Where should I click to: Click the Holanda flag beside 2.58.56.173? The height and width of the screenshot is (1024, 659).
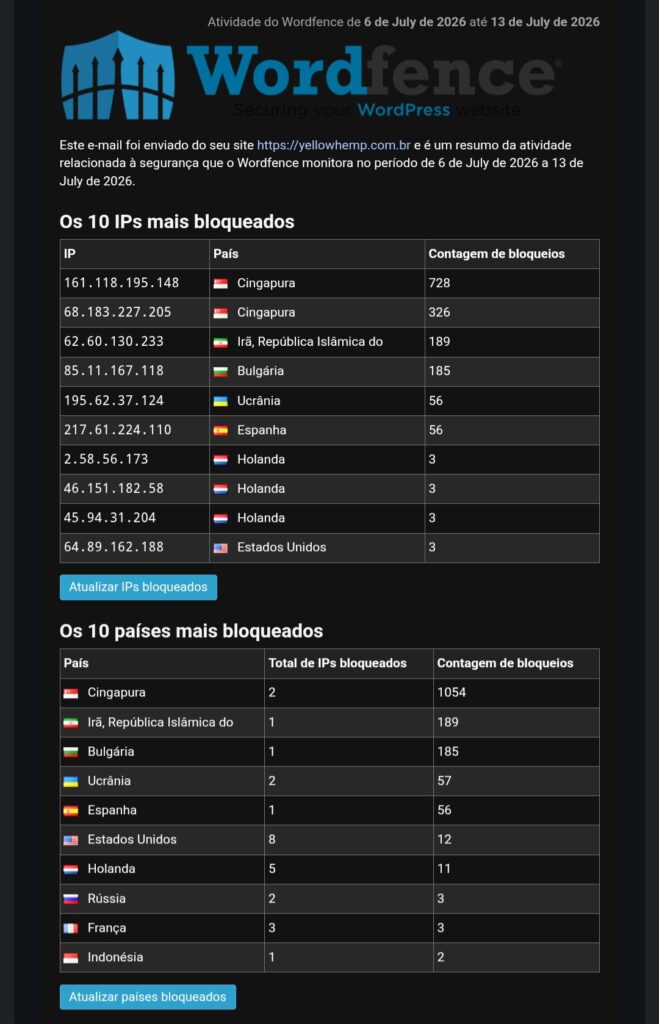click(x=221, y=460)
